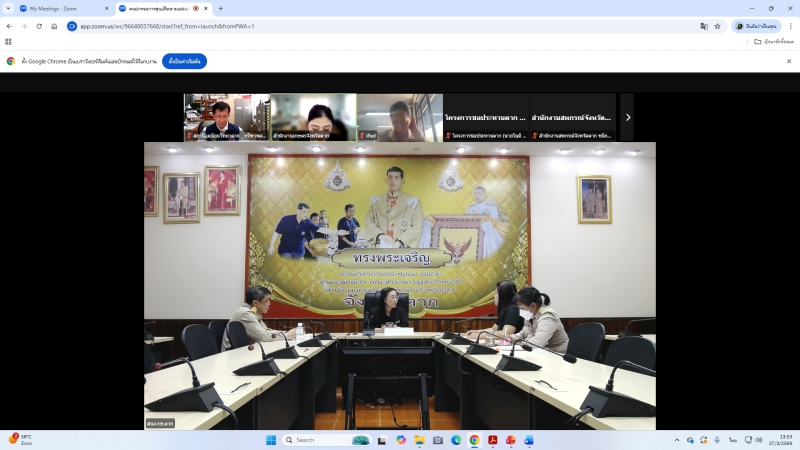Show hidden system tray icons
Viewport: 800px width, 450px height.
676,440
